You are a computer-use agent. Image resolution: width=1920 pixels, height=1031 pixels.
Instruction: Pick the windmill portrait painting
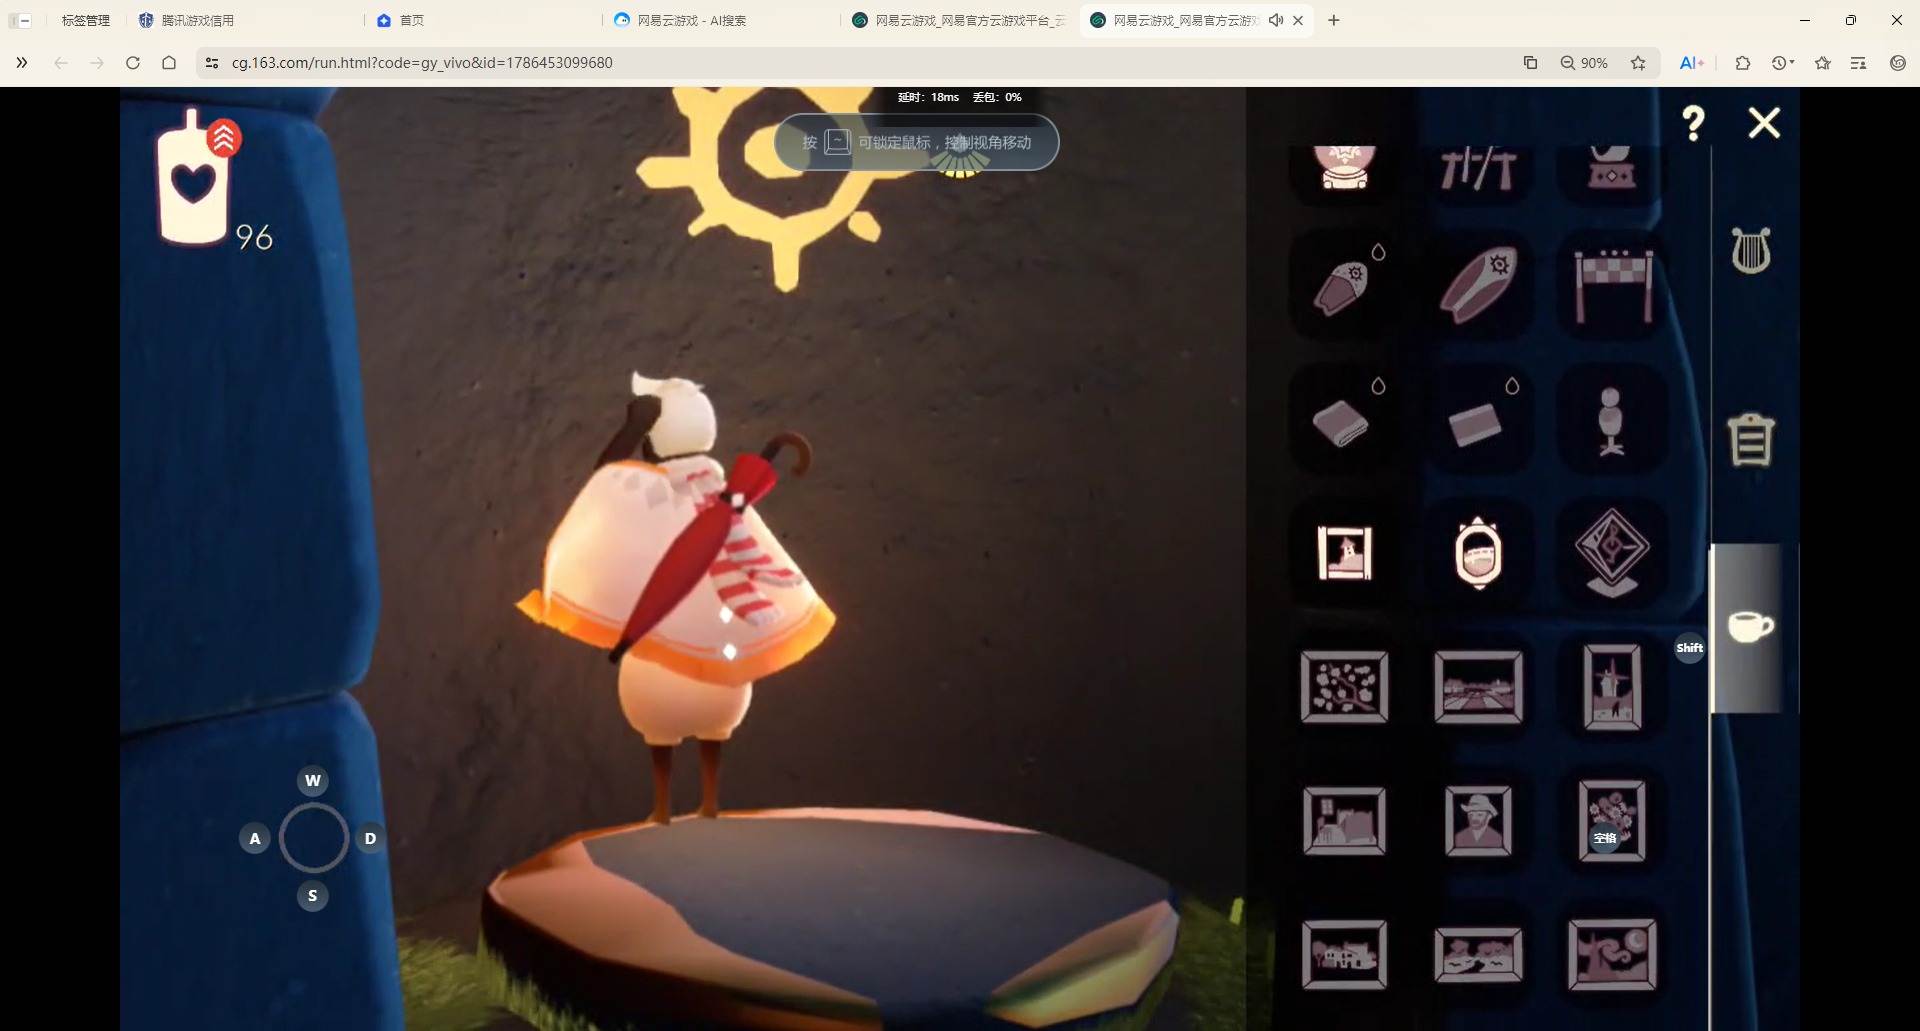pos(1612,687)
